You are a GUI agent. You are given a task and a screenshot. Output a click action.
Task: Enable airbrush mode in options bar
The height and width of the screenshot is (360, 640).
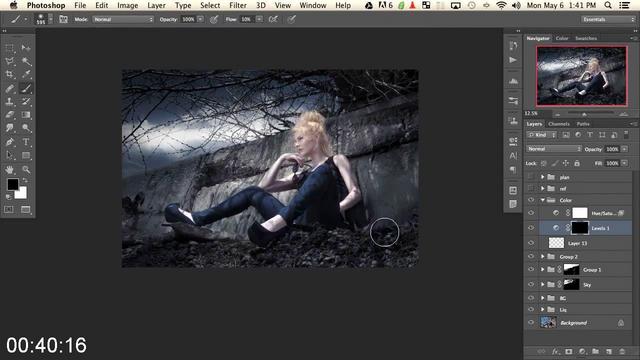(x=273, y=19)
